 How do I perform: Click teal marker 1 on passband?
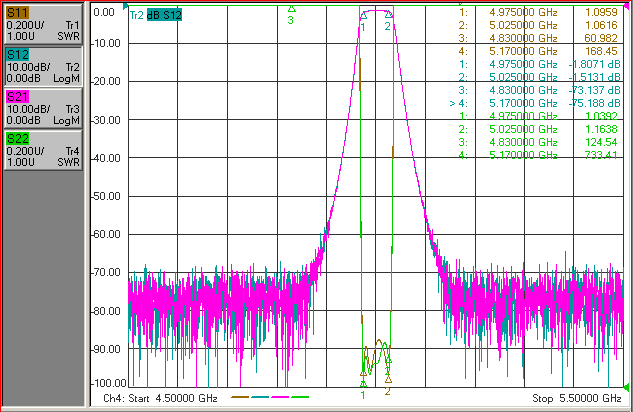[363, 16]
